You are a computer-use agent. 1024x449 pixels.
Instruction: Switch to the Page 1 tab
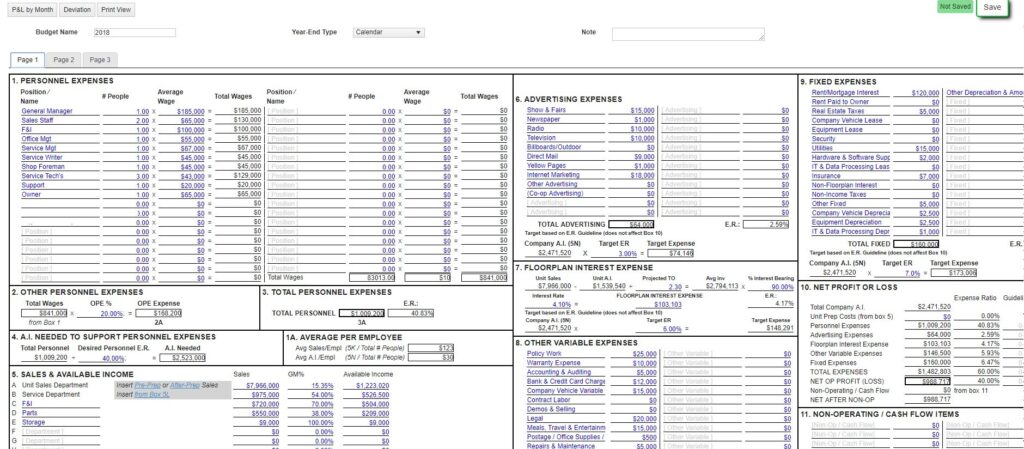(x=27, y=59)
